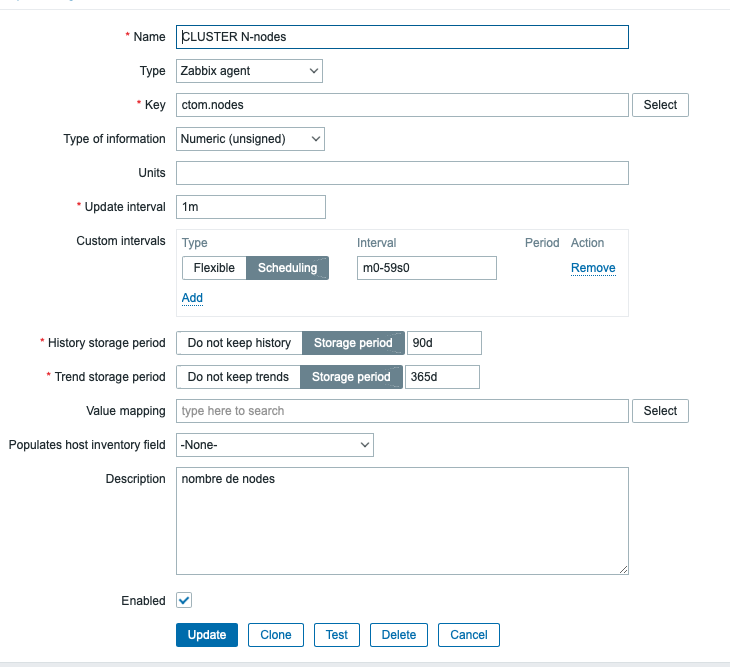Click Select button next to Value mapping
Screen dimensions: 730x667
tap(660, 411)
